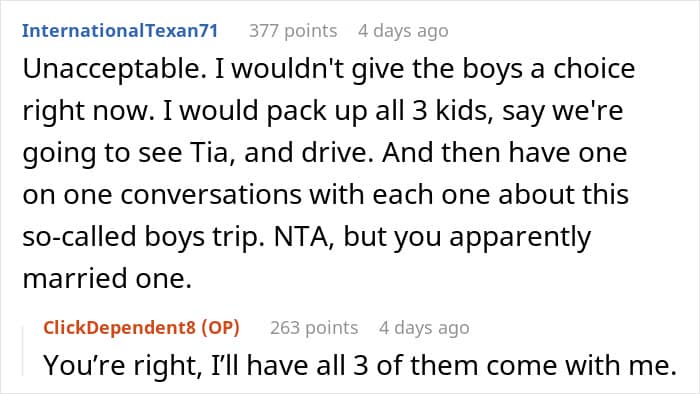Collapse reply thread via vertical line

click(x=23, y=351)
